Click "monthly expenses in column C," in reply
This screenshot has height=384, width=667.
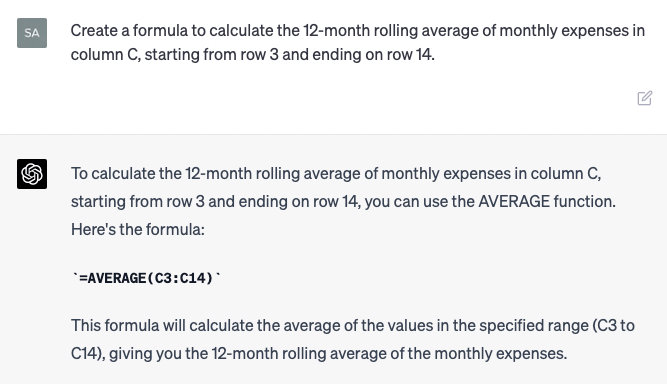click(491, 174)
